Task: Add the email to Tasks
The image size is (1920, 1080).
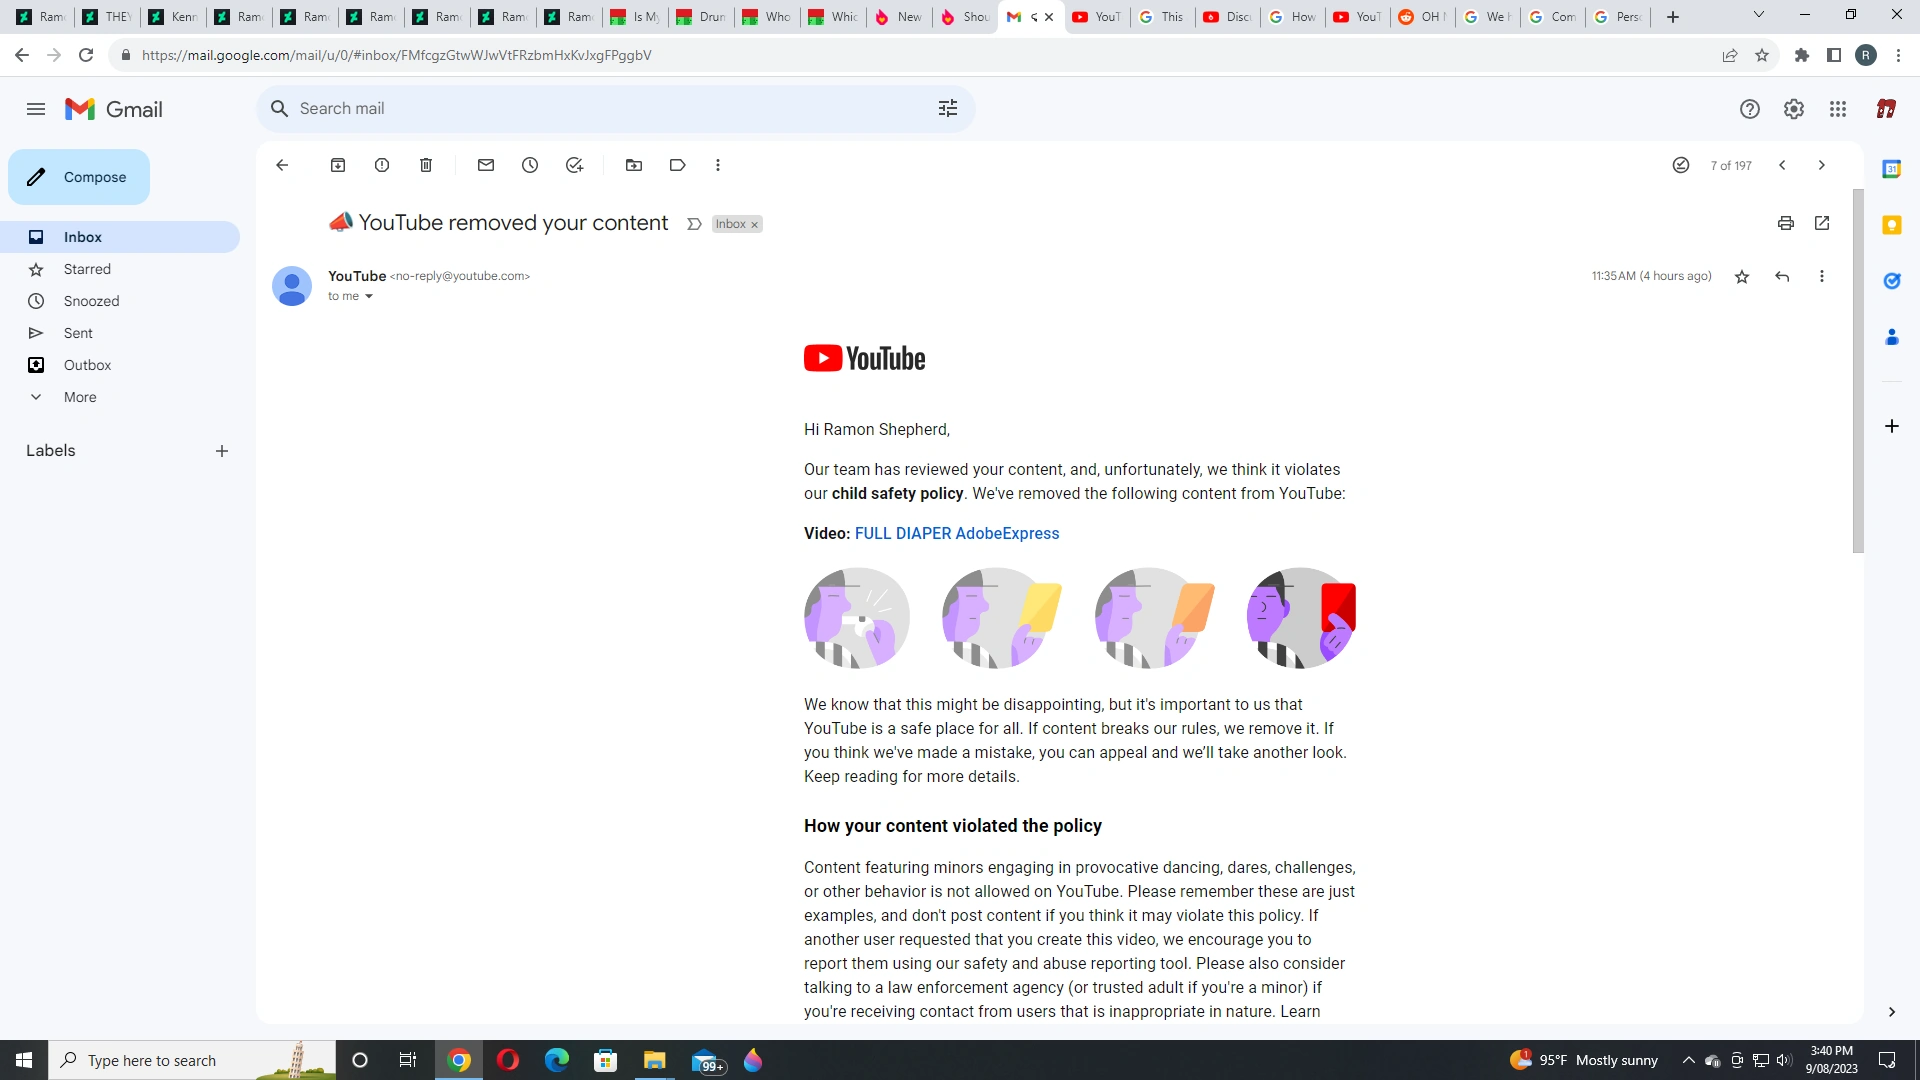Action: (574, 165)
